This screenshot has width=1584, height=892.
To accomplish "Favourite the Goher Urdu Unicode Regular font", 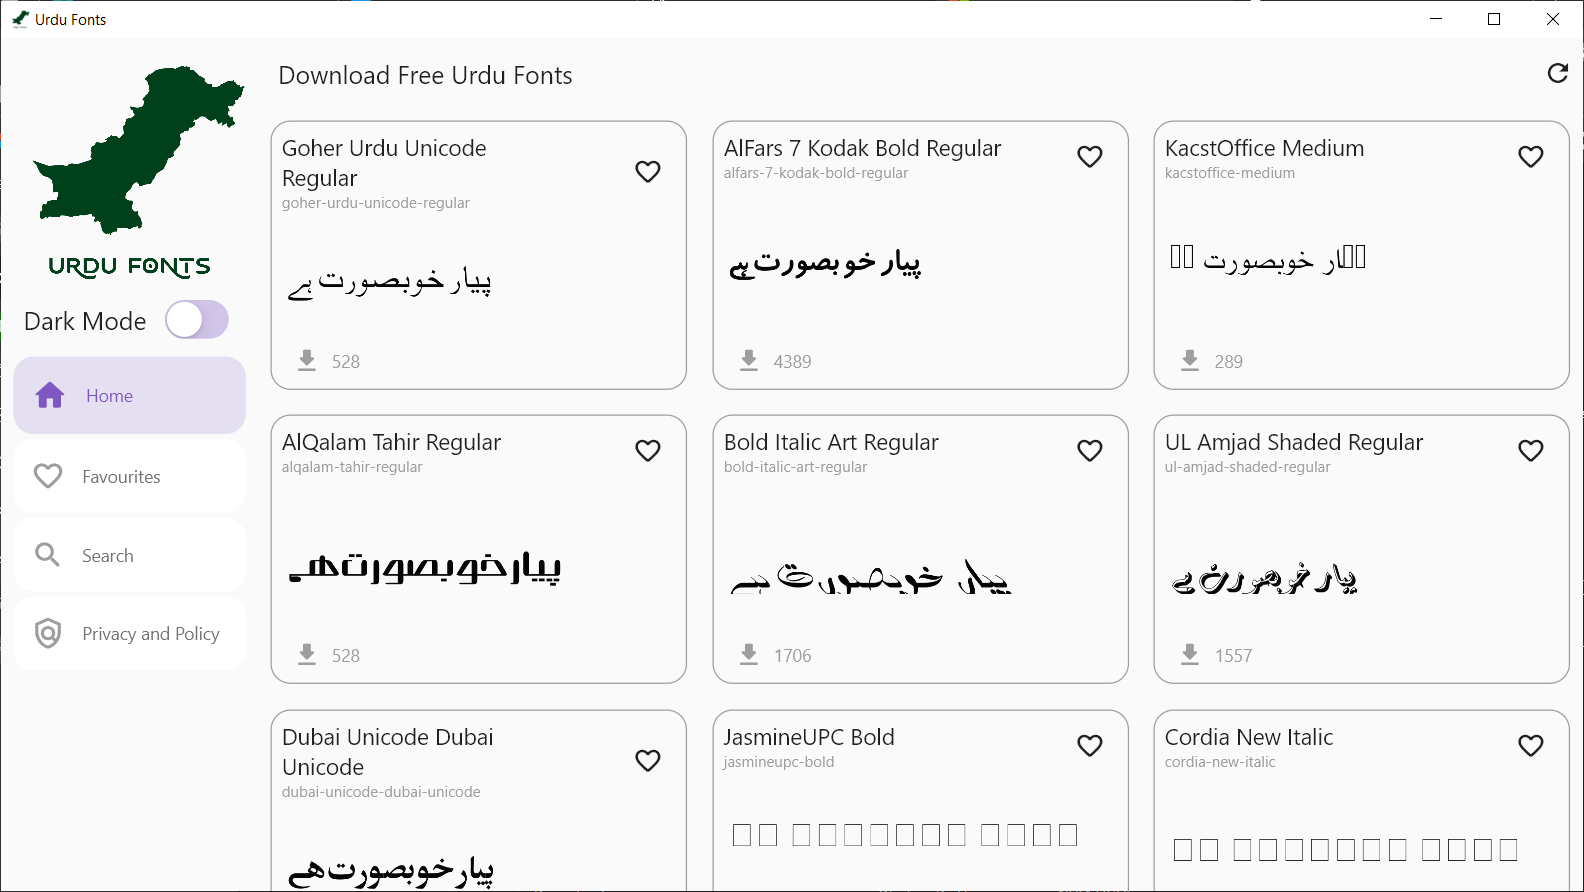I will click(x=648, y=172).
